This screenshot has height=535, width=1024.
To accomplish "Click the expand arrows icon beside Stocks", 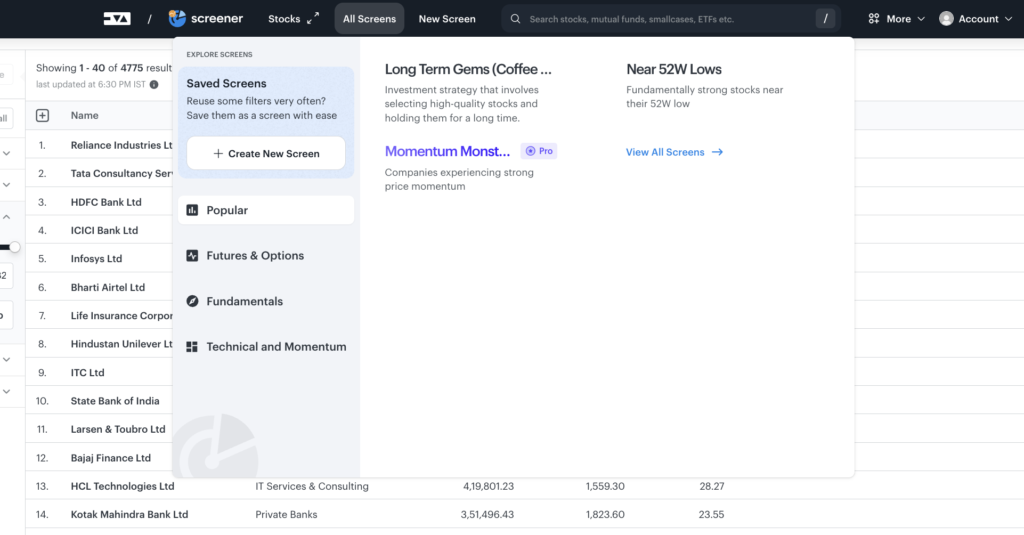I will [x=313, y=18].
